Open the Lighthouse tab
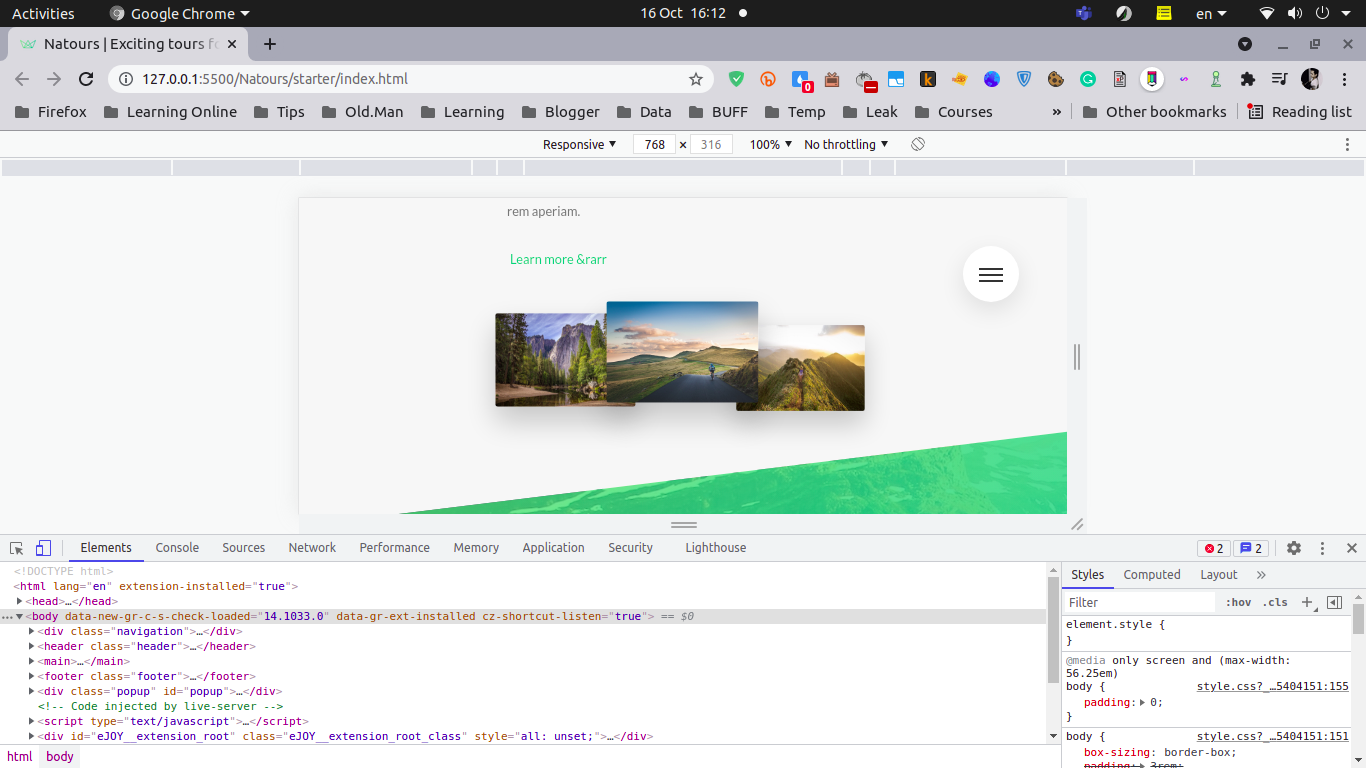 (x=716, y=548)
